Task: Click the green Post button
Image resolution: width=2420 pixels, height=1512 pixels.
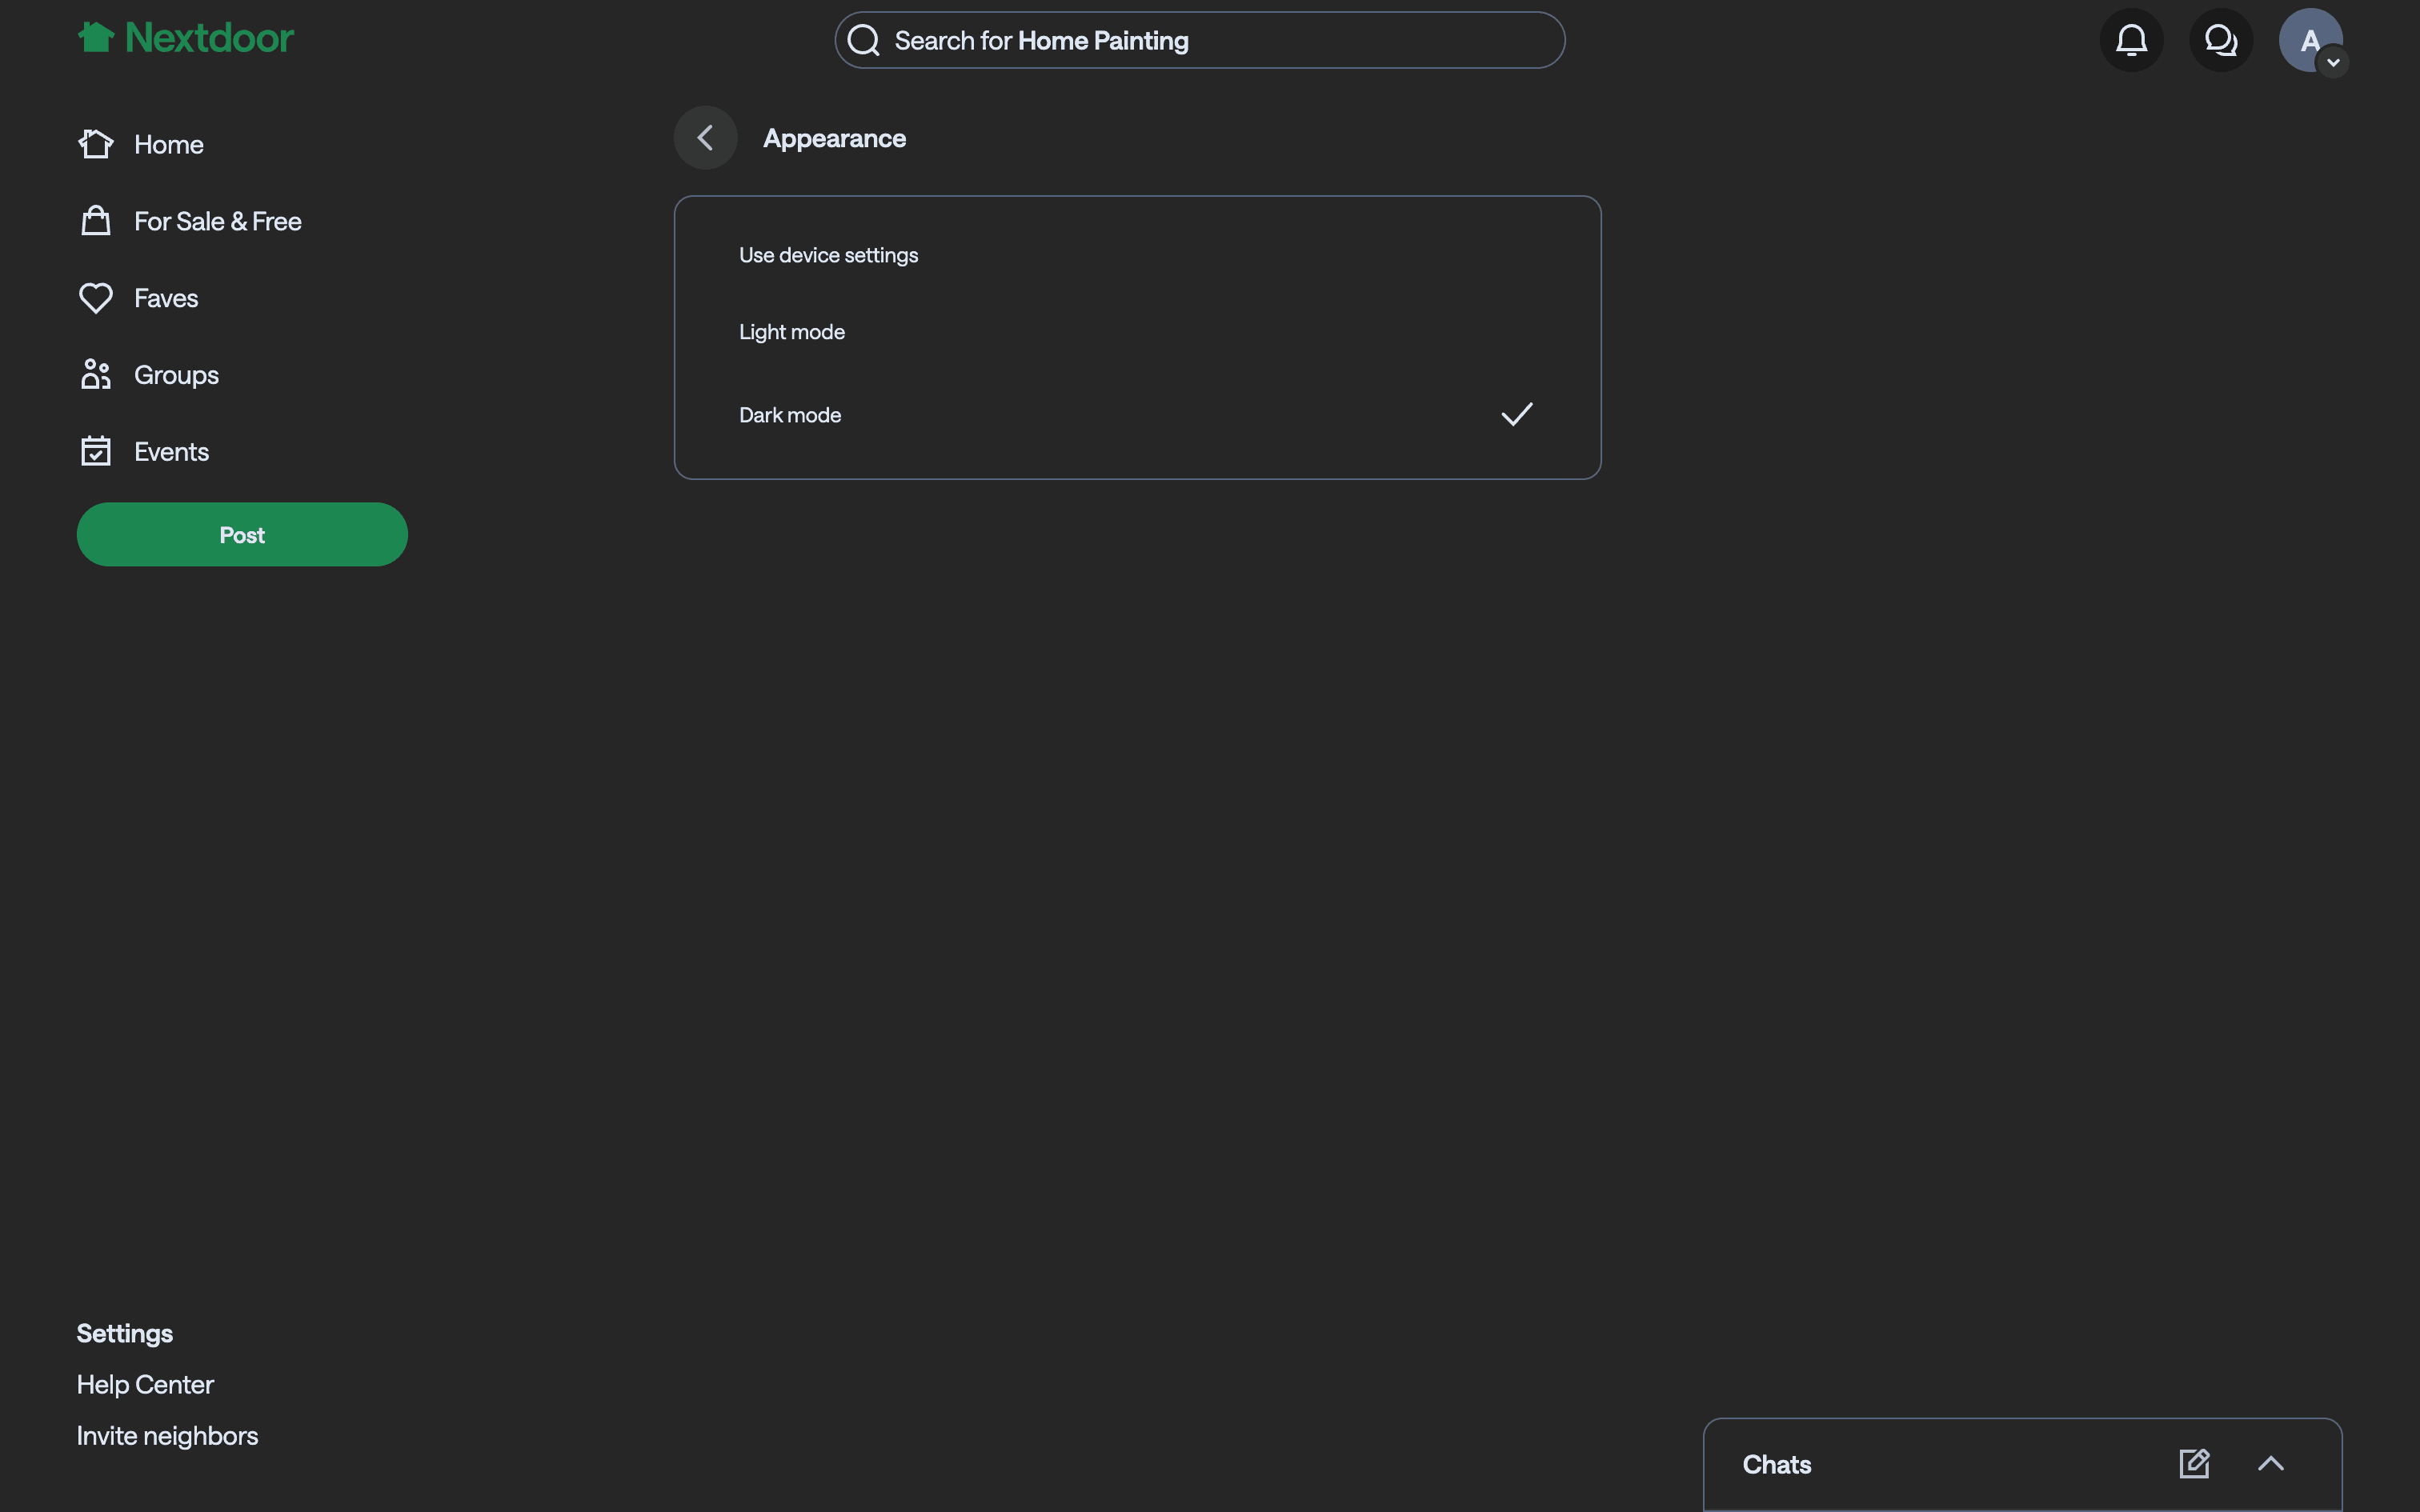Action: tap(242, 535)
